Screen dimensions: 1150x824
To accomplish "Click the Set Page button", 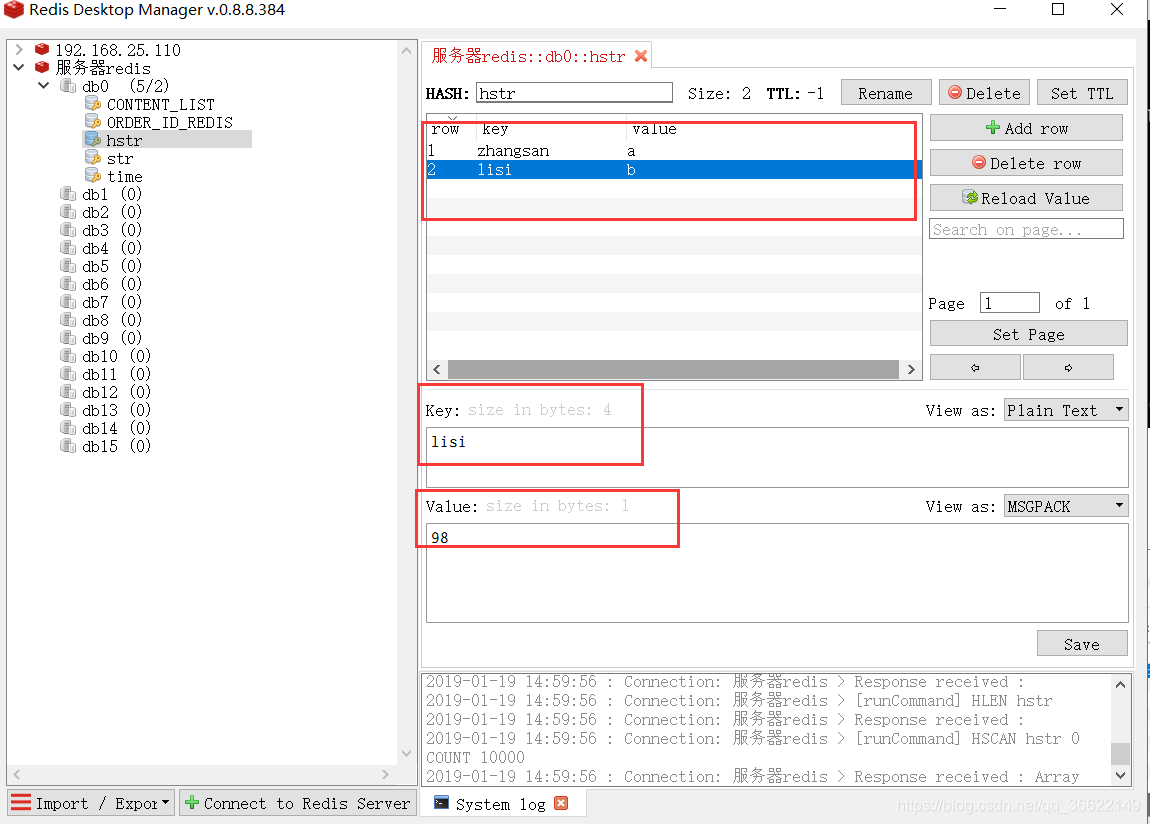I will tap(1028, 334).
